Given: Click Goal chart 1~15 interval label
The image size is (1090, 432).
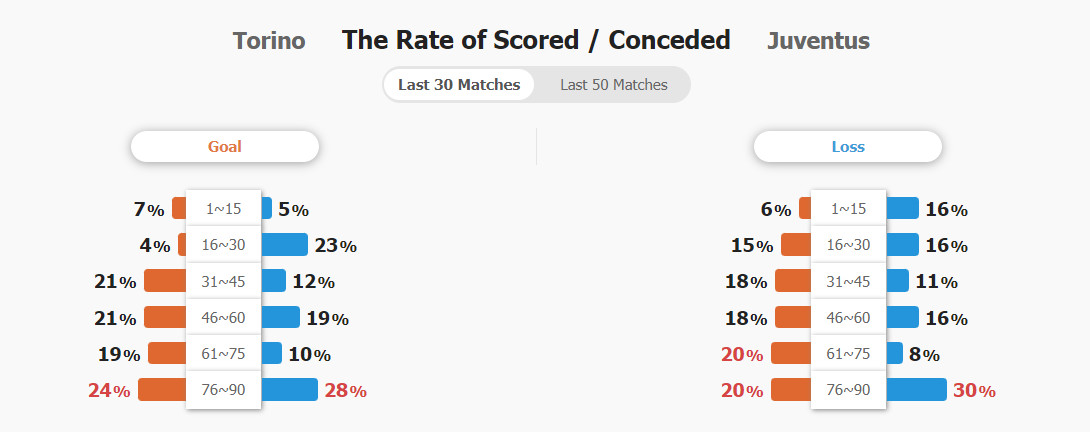Looking at the screenshot, I should [223, 208].
